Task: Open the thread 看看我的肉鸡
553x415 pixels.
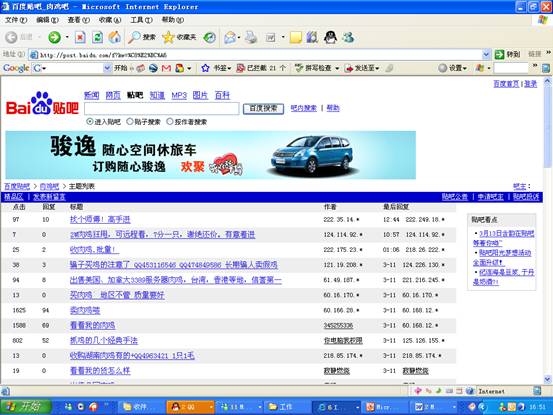Action: click(93, 325)
